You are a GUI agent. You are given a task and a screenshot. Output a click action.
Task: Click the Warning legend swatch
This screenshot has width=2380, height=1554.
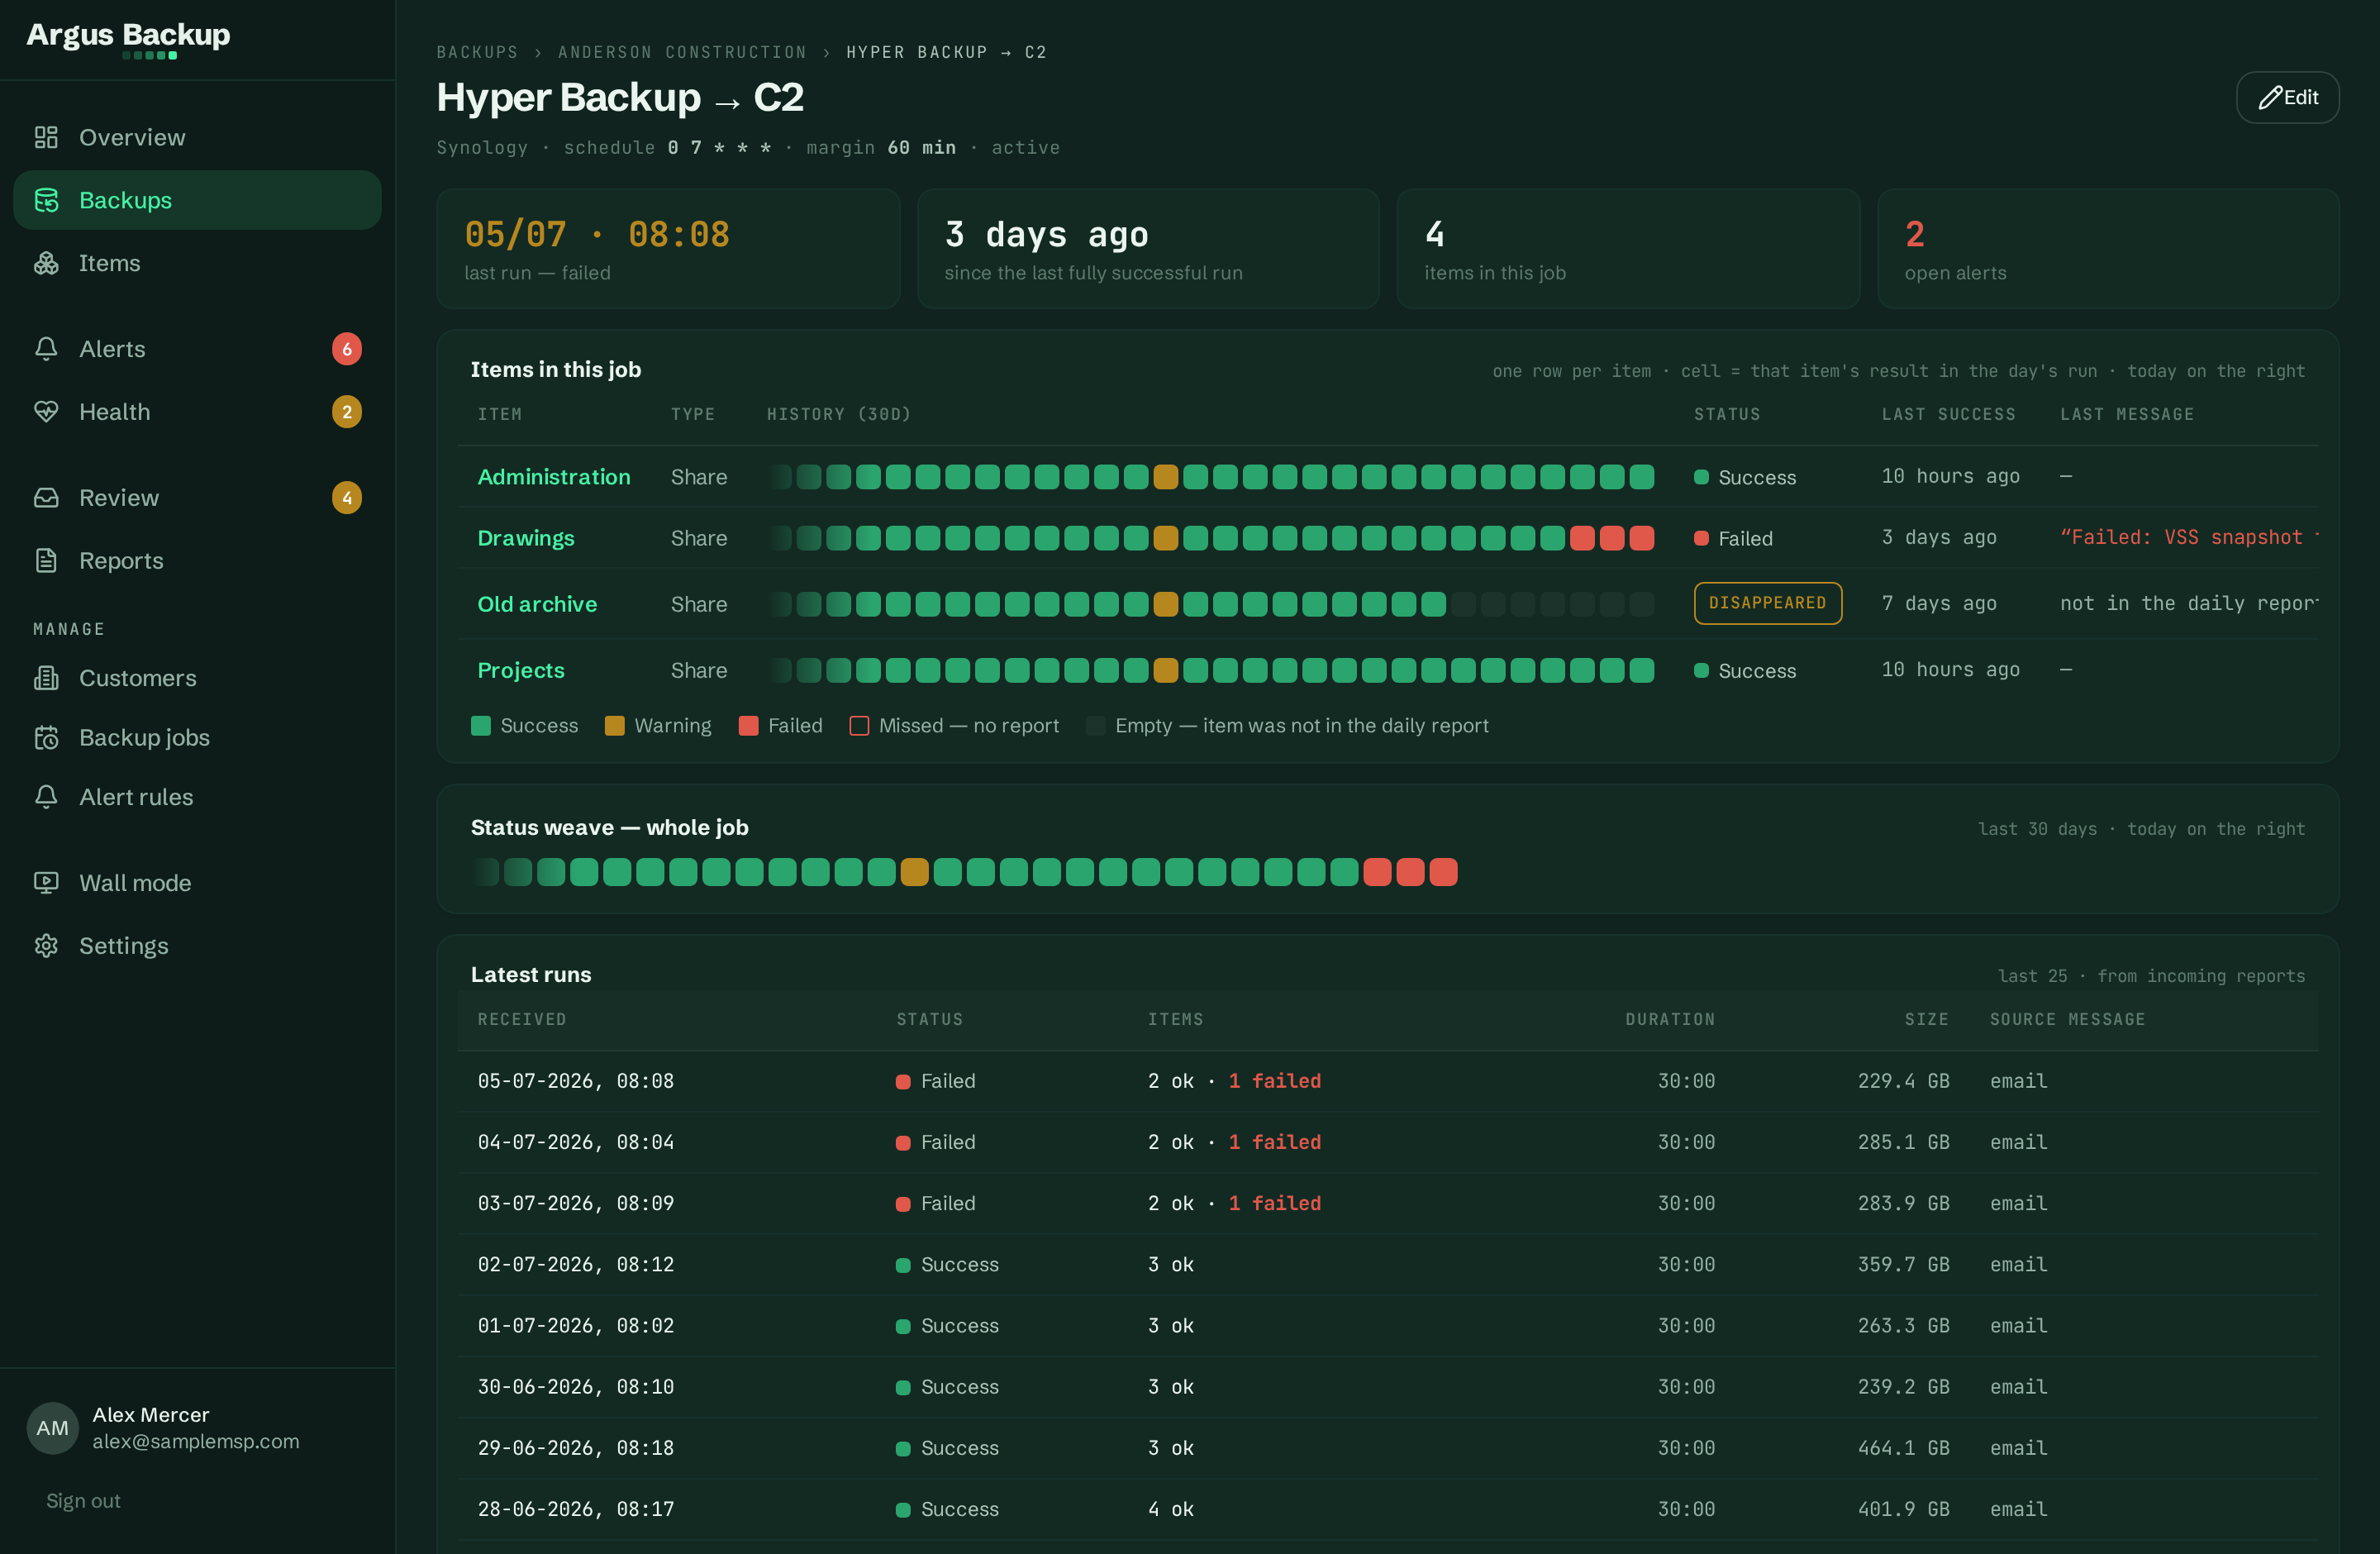click(615, 726)
